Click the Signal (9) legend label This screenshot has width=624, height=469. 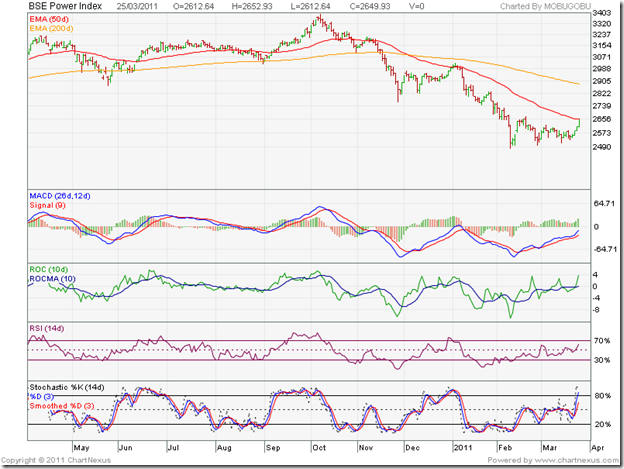tap(47, 205)
